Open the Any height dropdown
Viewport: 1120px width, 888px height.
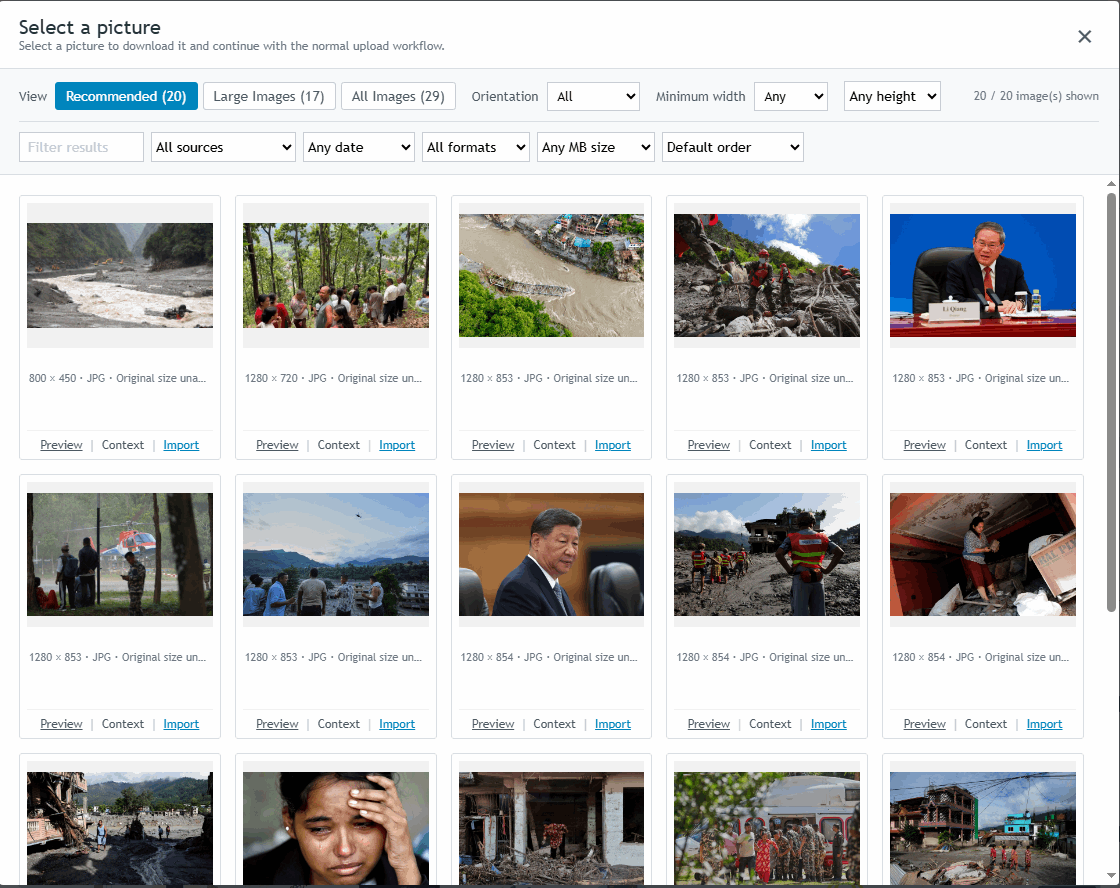892,96
